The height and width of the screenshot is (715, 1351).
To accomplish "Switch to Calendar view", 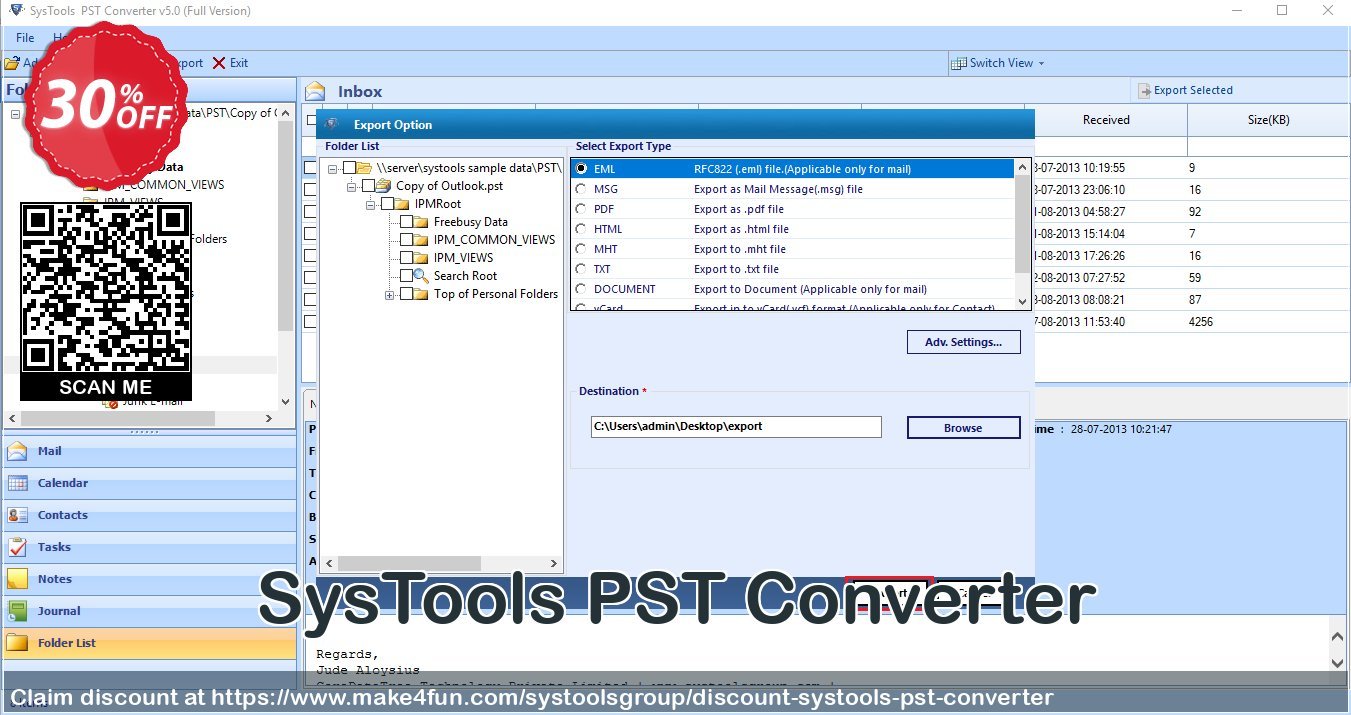I will (x=149, y=483).
